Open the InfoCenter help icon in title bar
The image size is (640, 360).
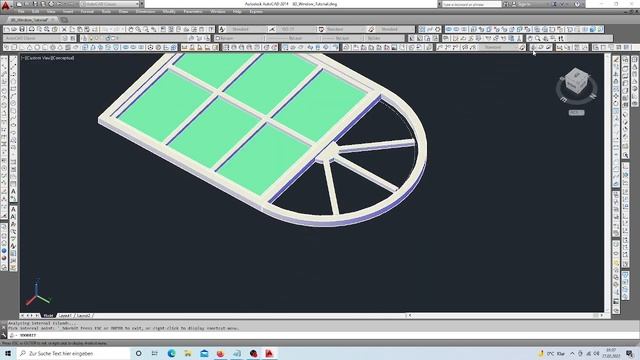coord(577,4)
